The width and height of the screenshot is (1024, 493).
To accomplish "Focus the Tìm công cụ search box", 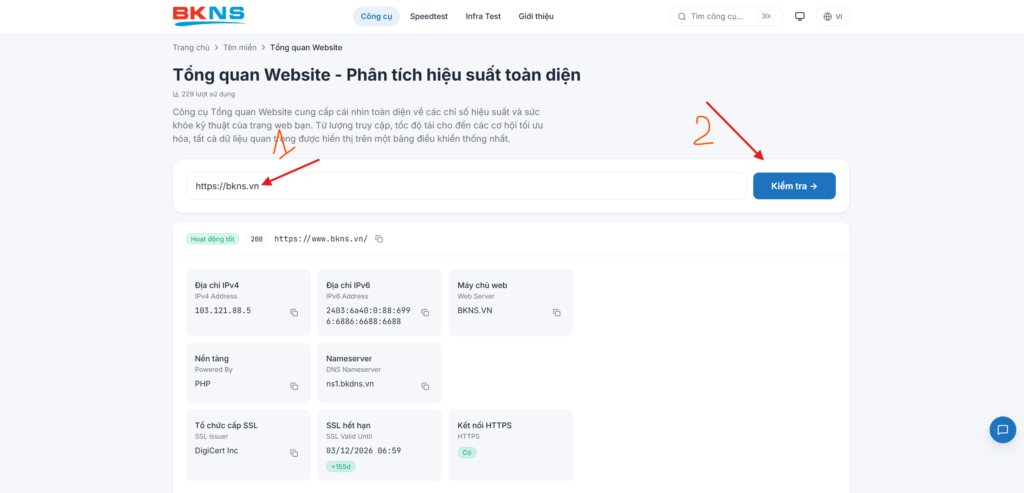I will coord(726,16).
